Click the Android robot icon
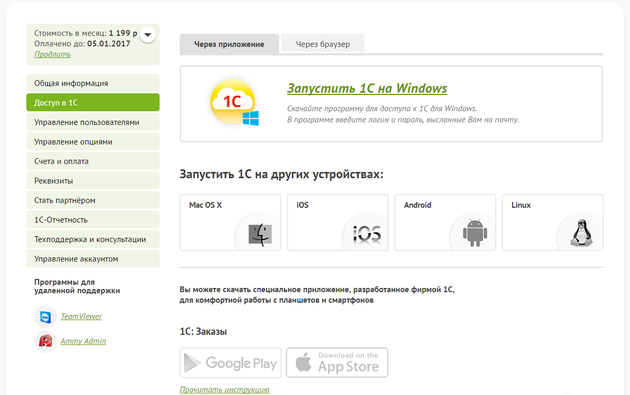Screen dimensions: 630x395 475,233
